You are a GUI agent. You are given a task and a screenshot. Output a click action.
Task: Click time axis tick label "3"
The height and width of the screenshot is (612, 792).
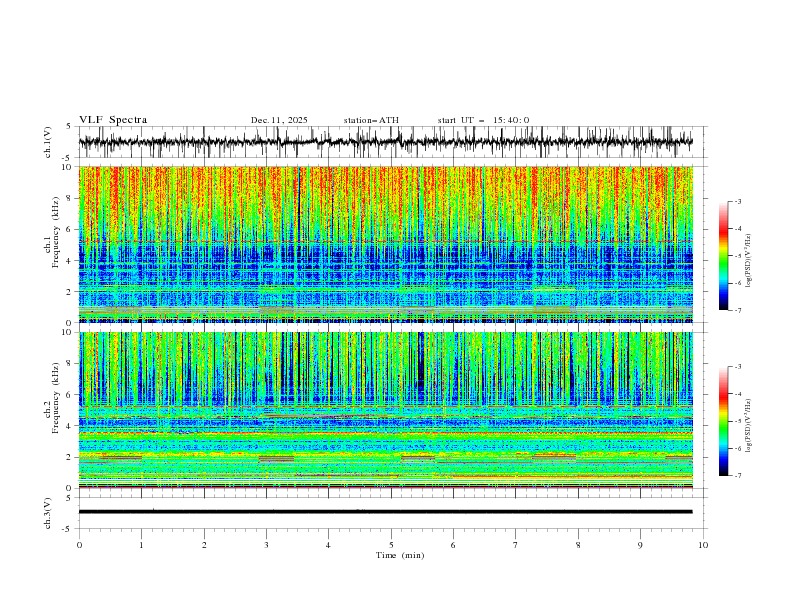point(266,545)
